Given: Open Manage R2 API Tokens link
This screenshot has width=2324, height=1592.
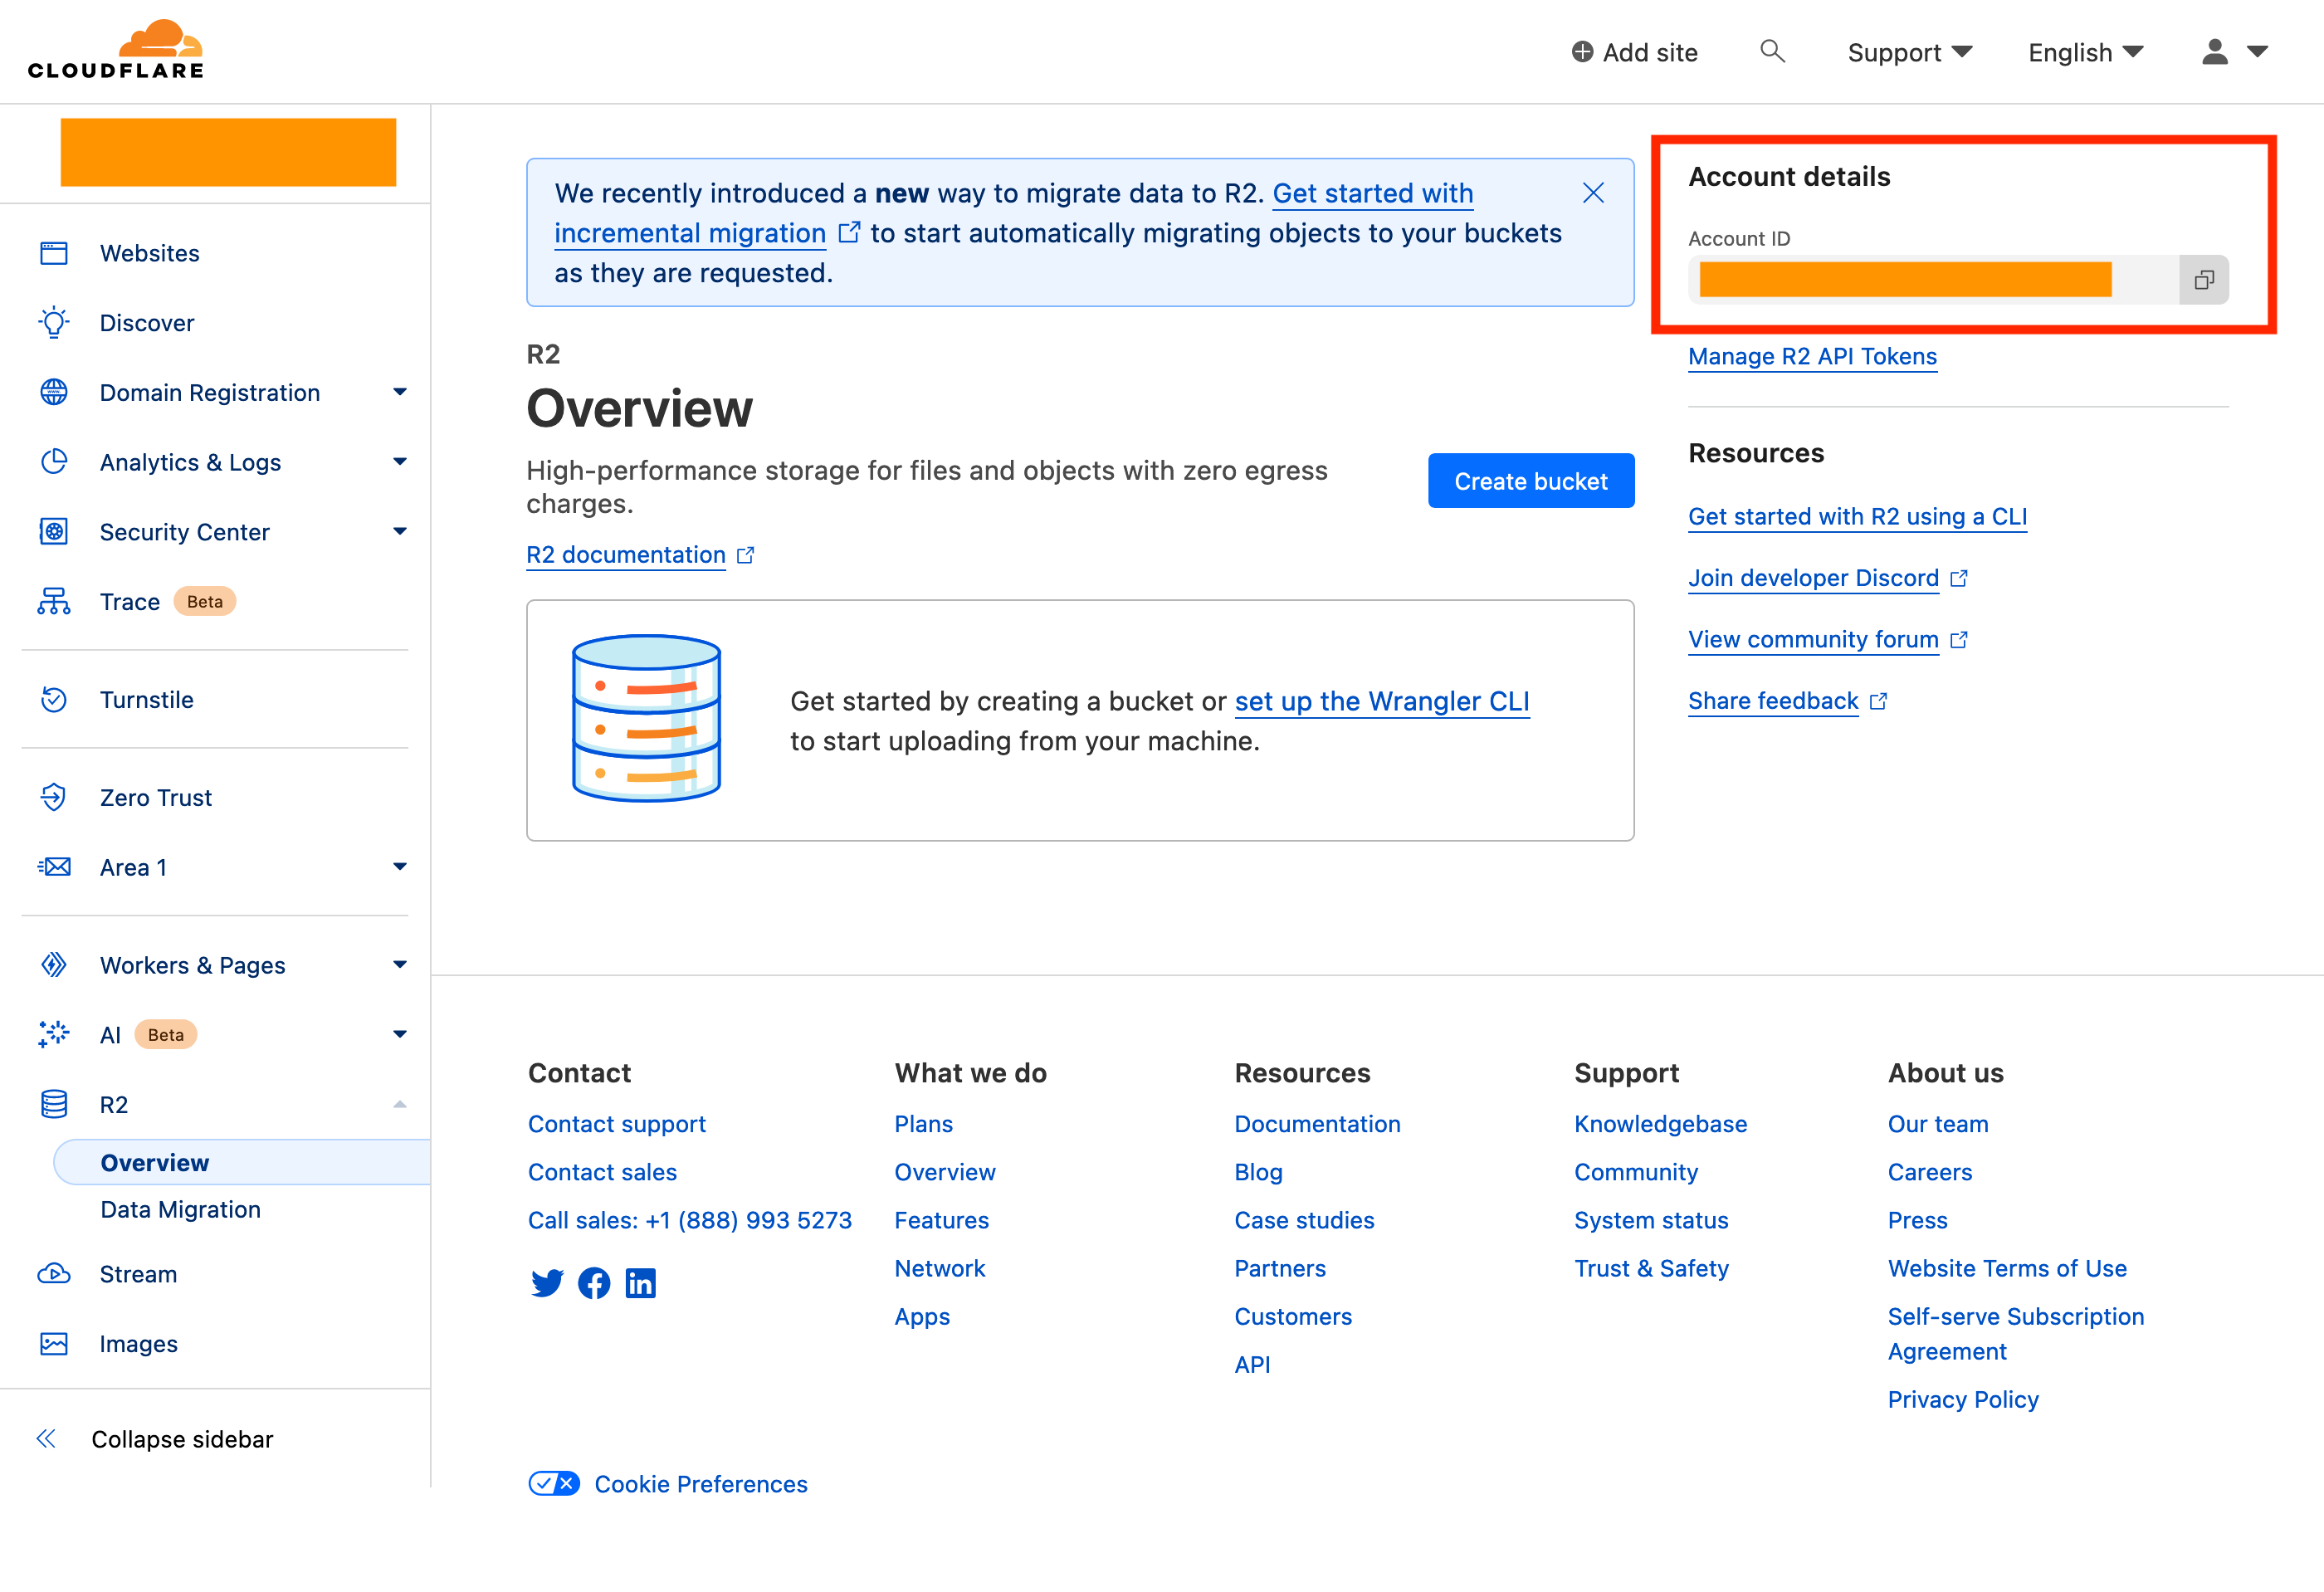Looking at the screenshot, I should tap(1811, 356).
